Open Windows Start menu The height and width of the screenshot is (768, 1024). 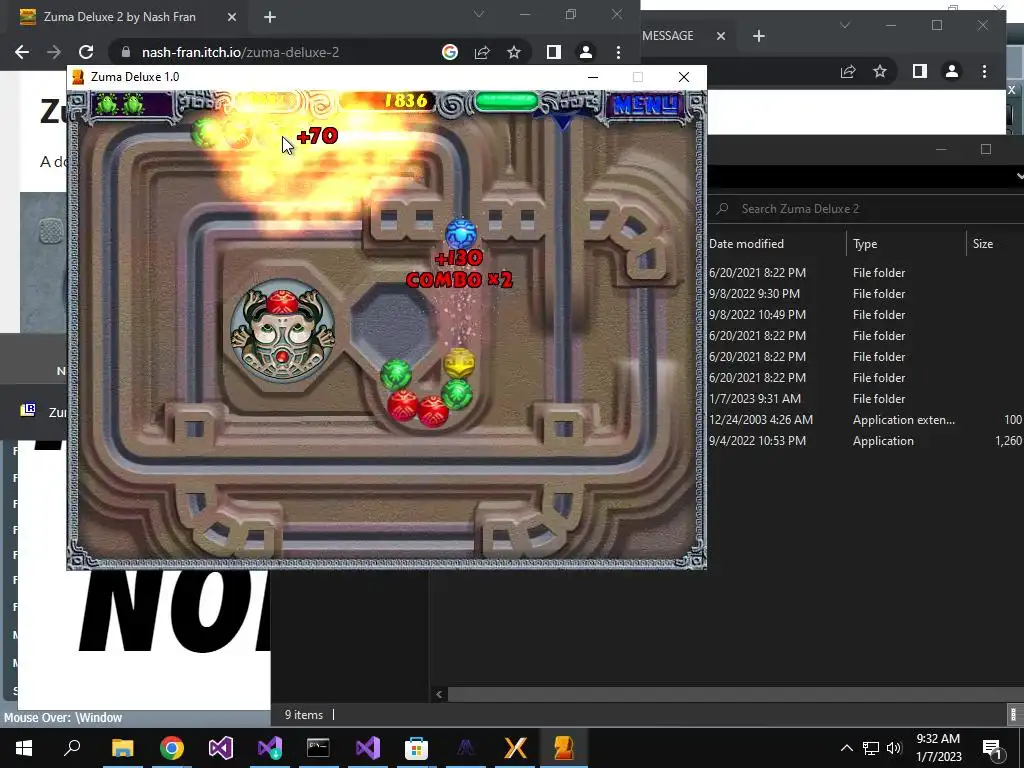coord(24,748)
